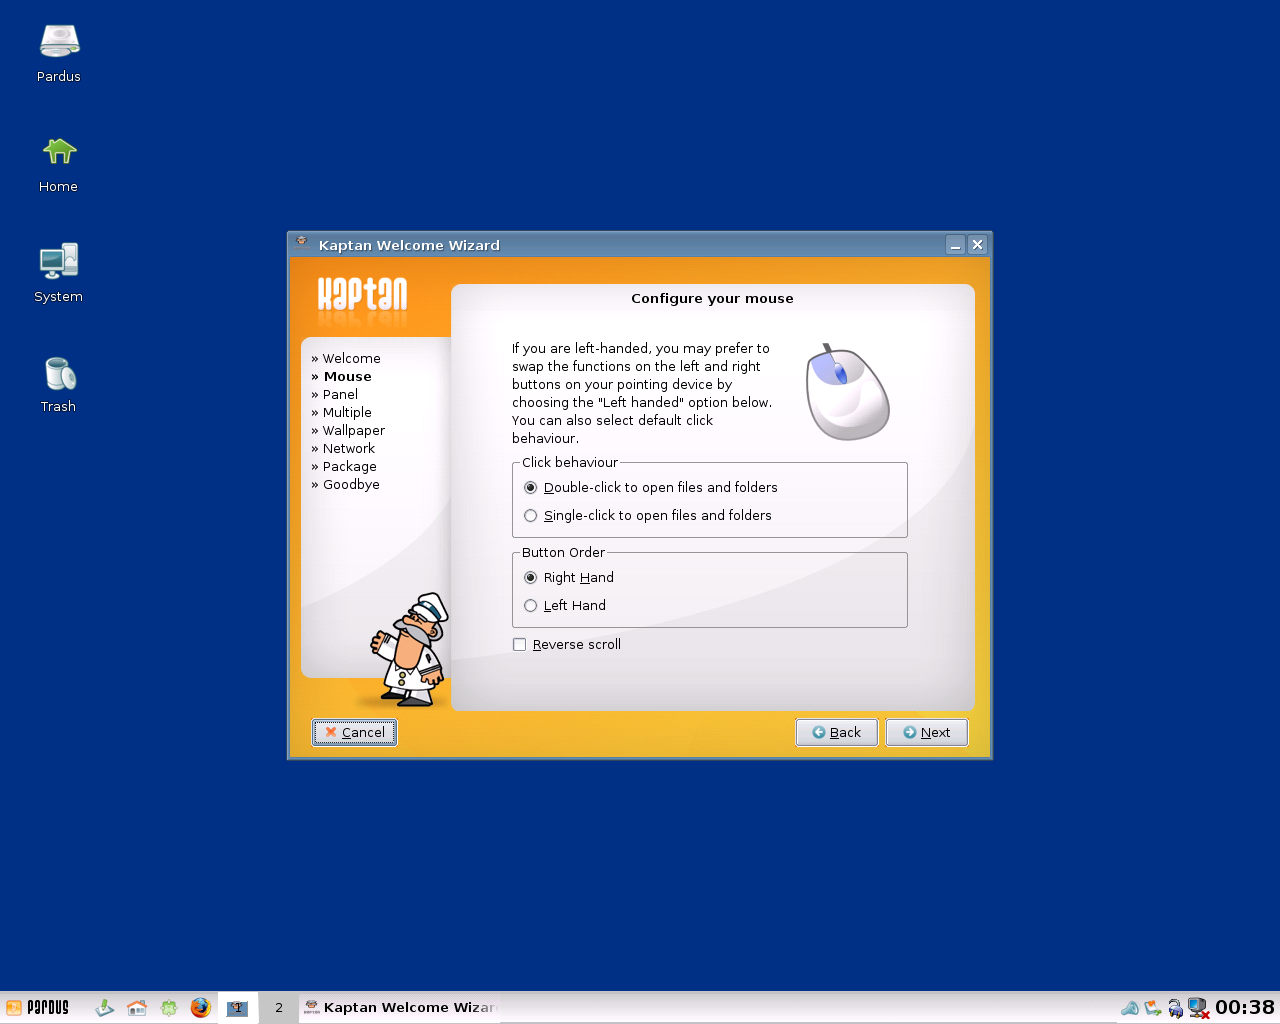
Task: Go Back to the previous wizard page
Action: click(x=837, y=732)
